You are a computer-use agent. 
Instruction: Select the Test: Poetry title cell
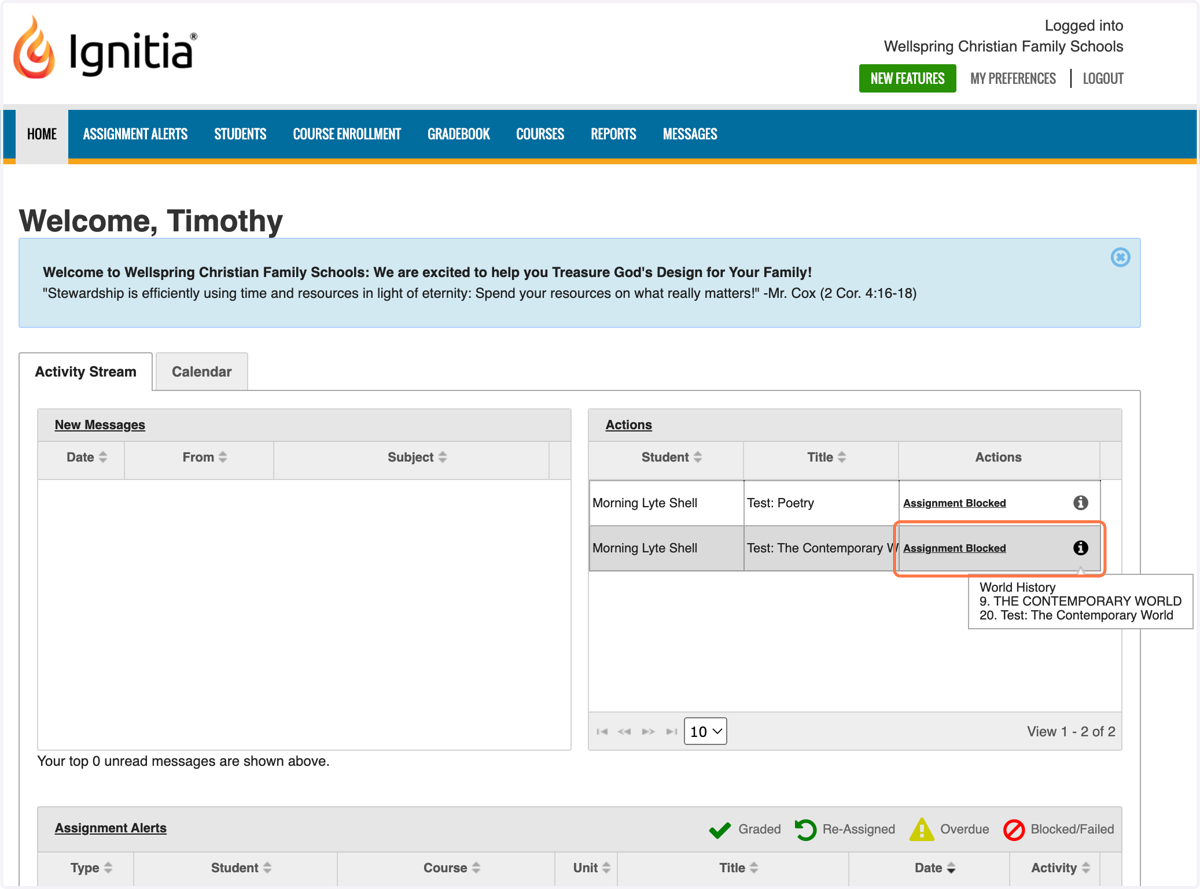(x=821, y=503)
